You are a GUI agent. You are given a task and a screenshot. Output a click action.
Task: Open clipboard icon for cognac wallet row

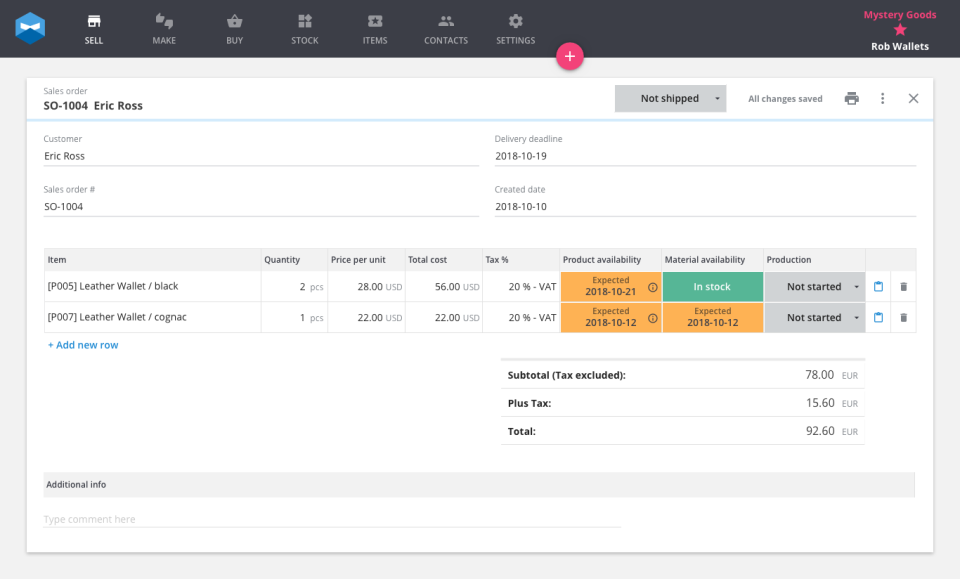point(878,318)
